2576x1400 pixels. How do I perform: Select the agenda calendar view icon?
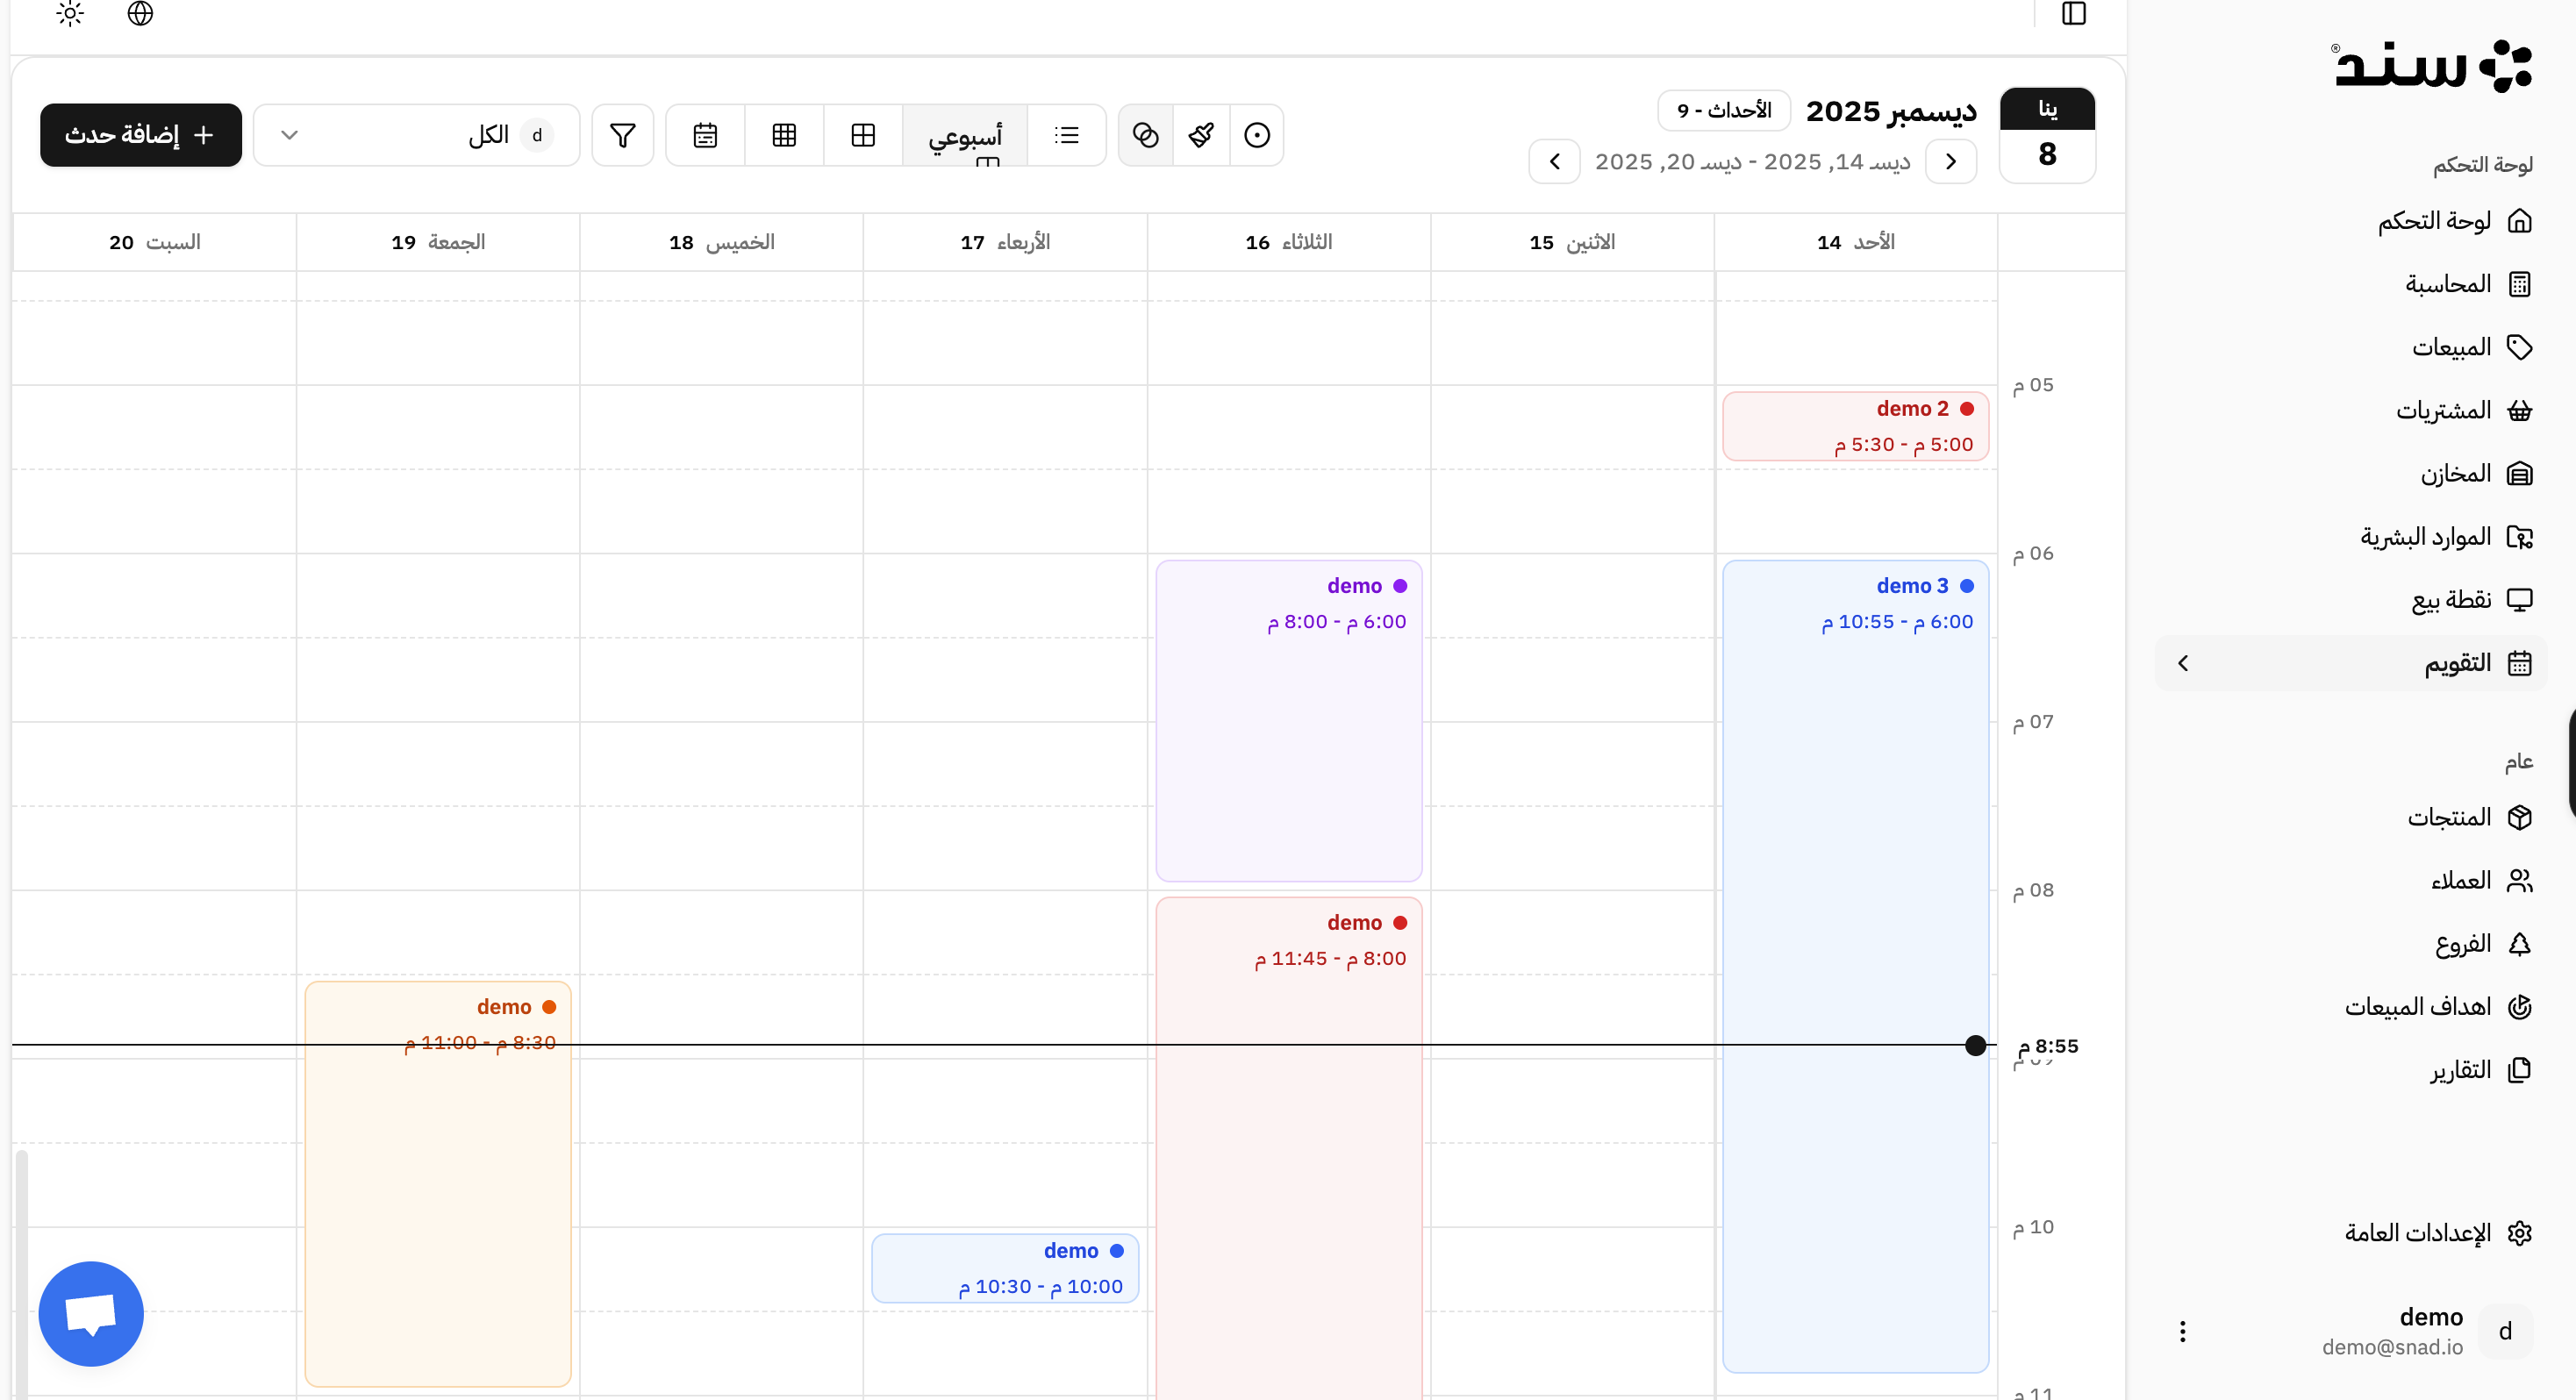click(705, 135)
